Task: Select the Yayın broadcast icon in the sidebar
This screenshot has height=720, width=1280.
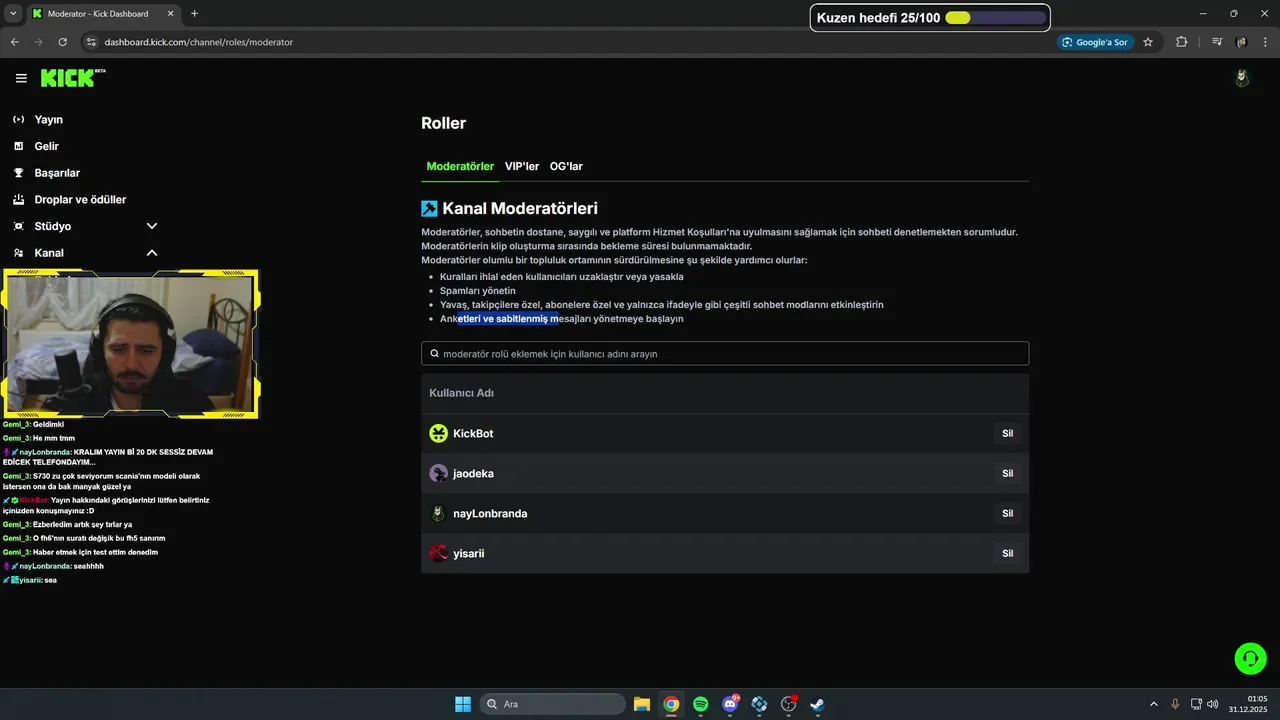Action: tap(18, 119)
